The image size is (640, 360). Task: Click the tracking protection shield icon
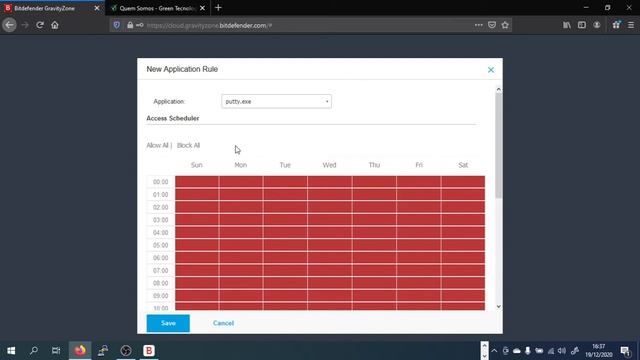(x=117, y=25)
